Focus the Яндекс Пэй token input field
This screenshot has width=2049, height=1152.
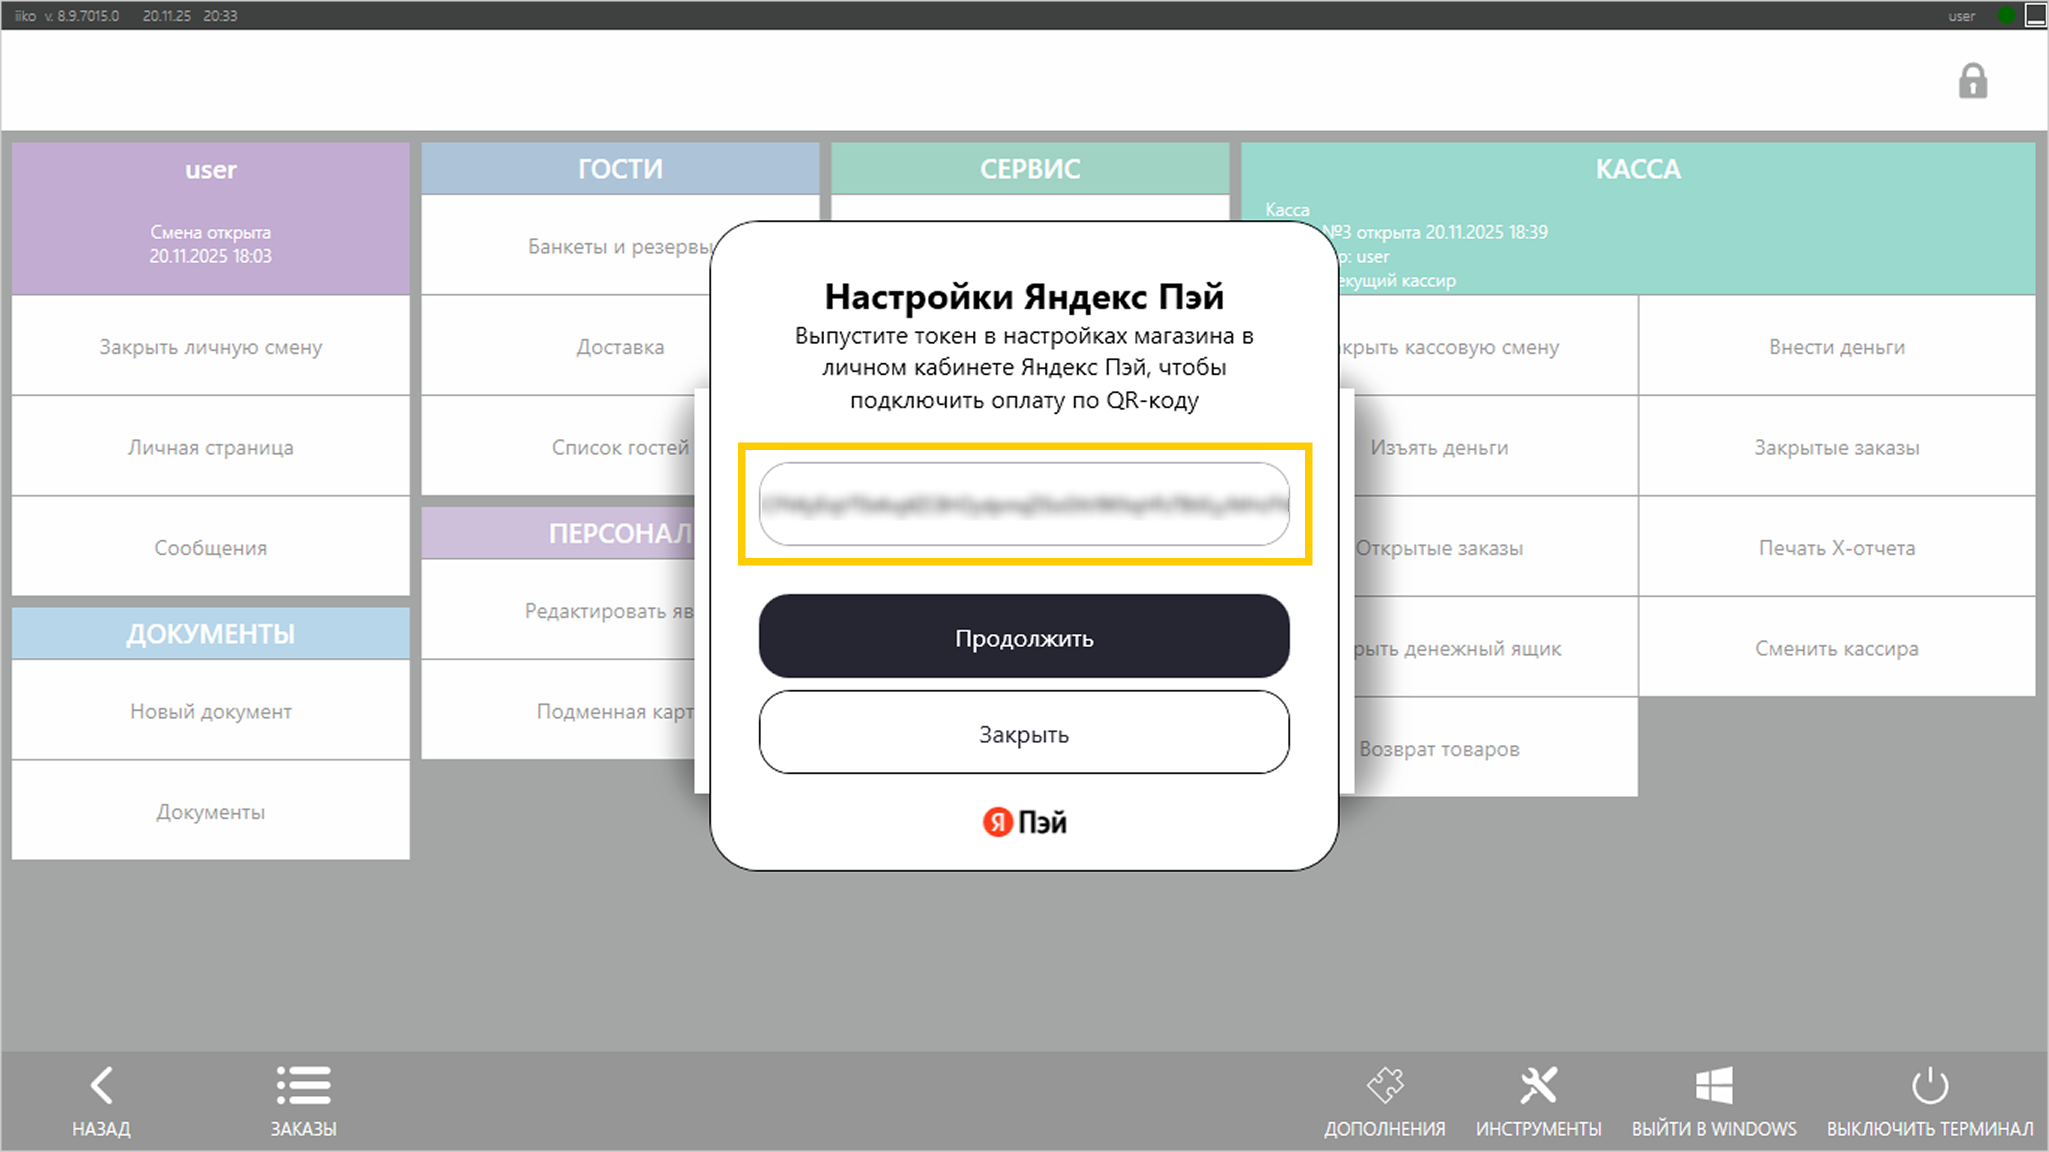click(x=1024, y=504)
